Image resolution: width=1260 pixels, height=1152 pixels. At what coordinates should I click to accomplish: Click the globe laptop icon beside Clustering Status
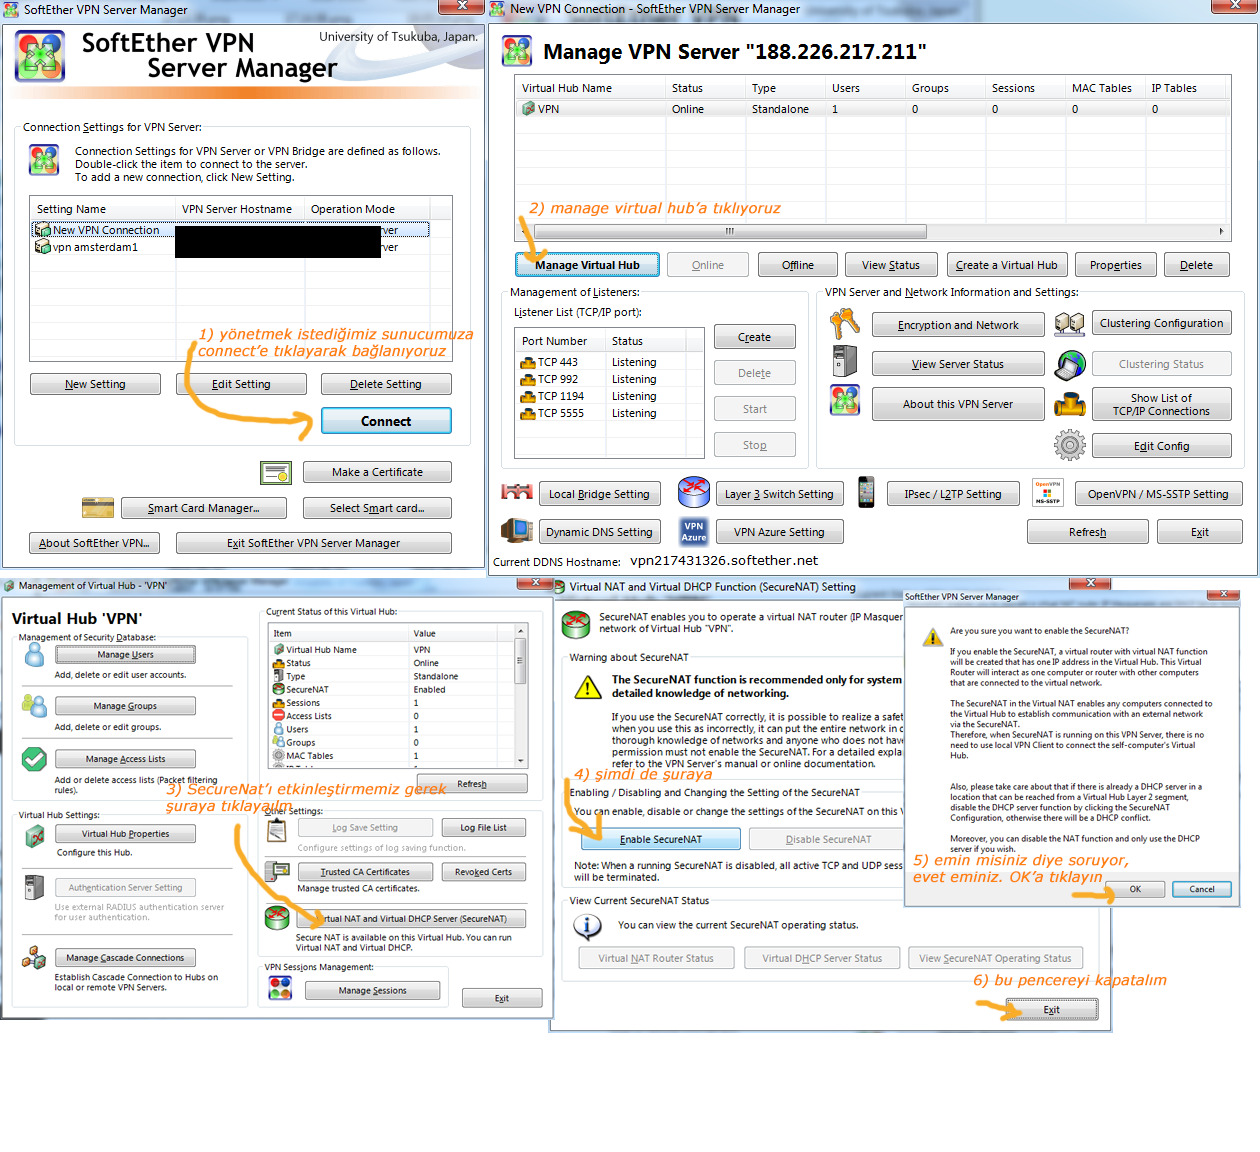pyautogui.click(x=1070, y=365)
